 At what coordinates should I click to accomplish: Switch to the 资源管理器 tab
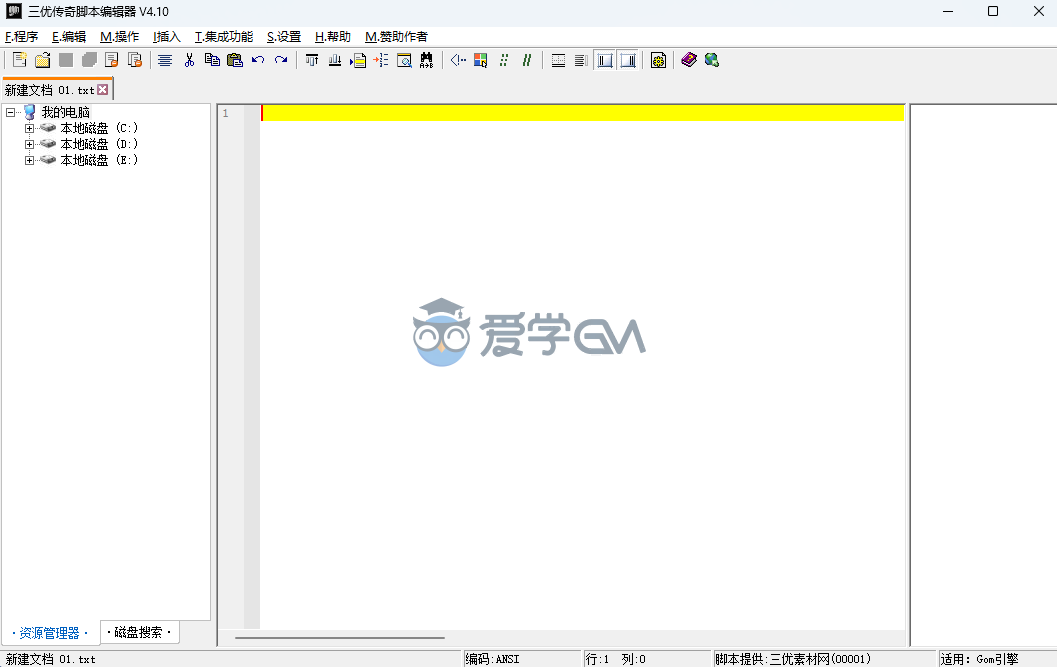point(50,633)
